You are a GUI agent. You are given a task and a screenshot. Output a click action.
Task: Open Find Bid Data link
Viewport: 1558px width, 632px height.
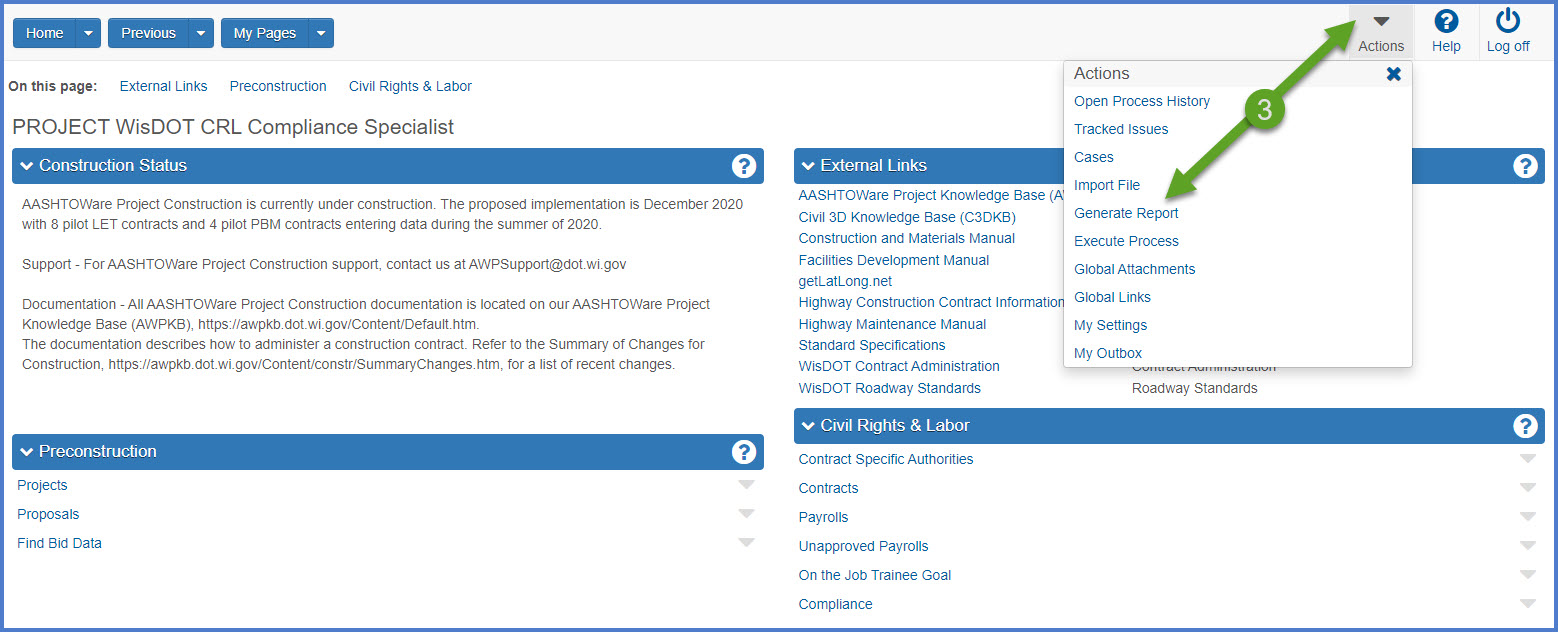point(59,543)
